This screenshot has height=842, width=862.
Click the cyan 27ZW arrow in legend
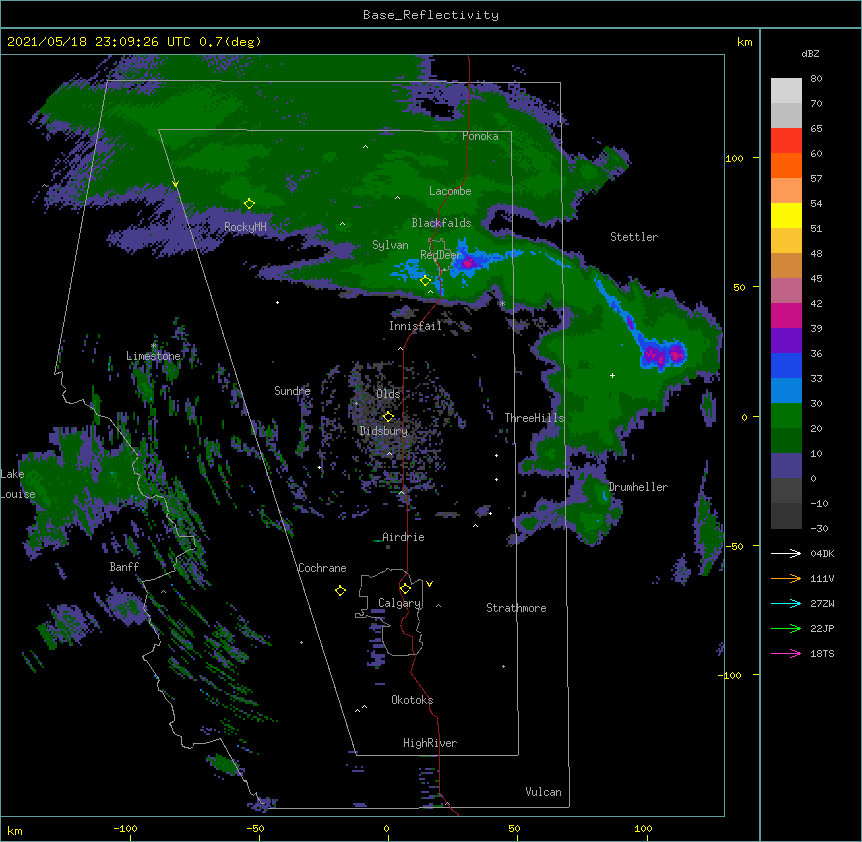[786, 603]
